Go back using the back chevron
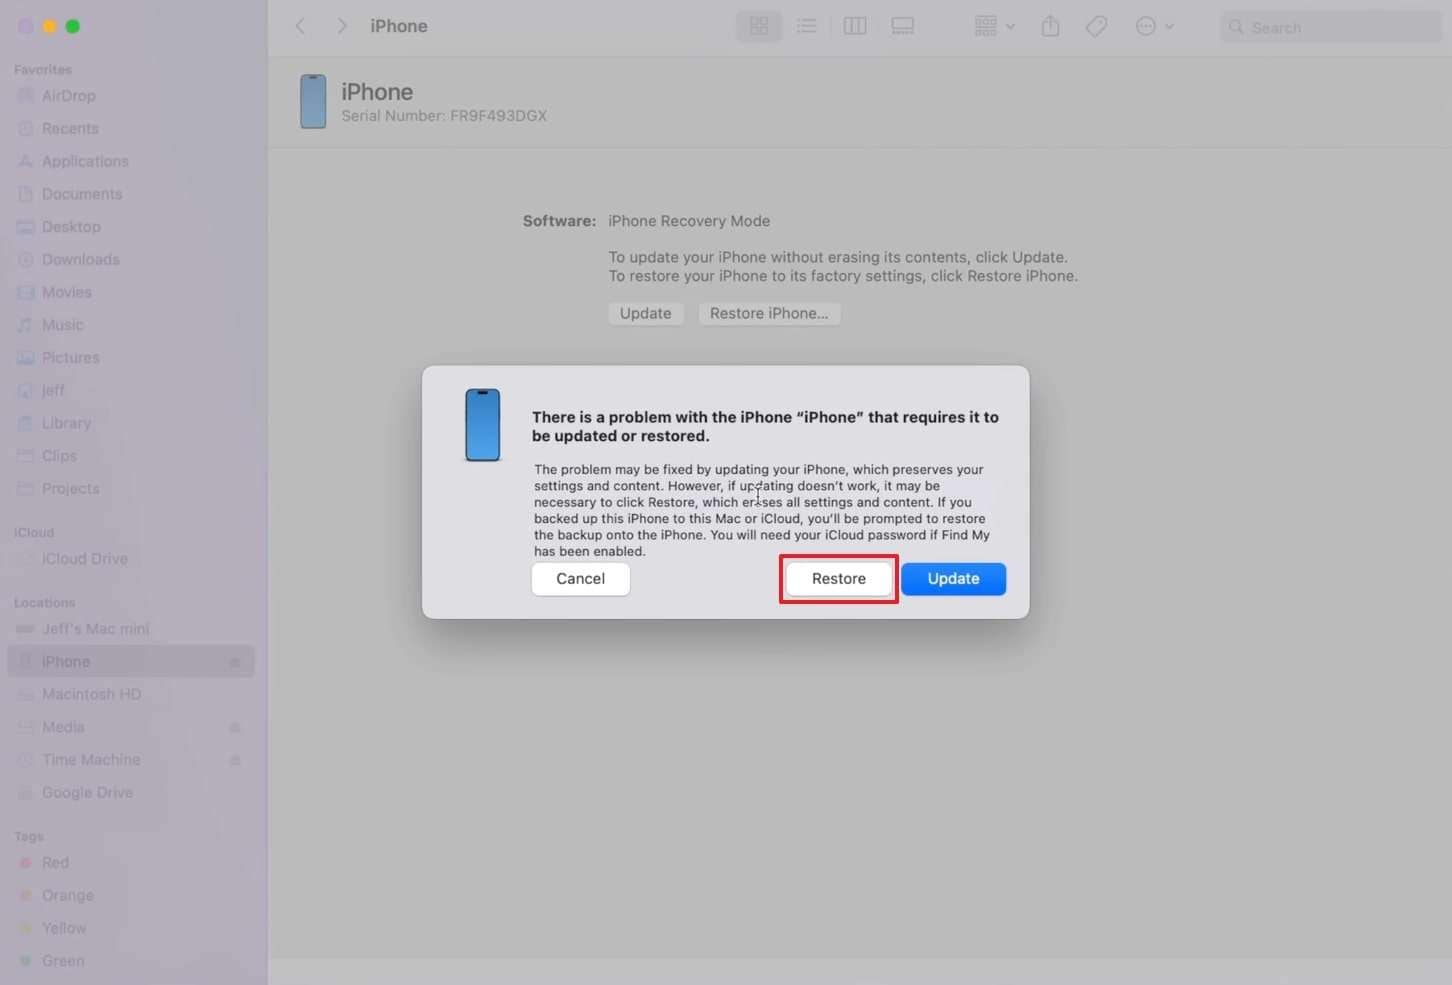 click(300, 26)
